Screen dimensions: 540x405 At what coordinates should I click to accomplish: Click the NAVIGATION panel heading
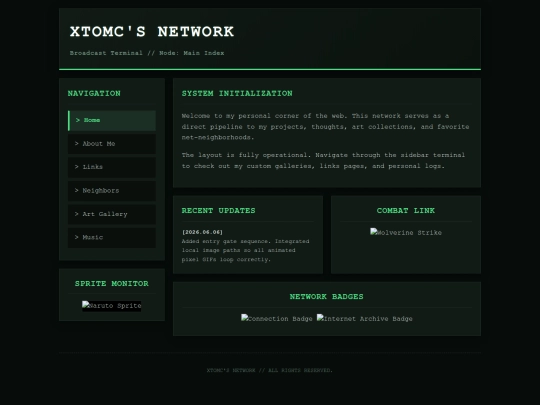[94, 93]
